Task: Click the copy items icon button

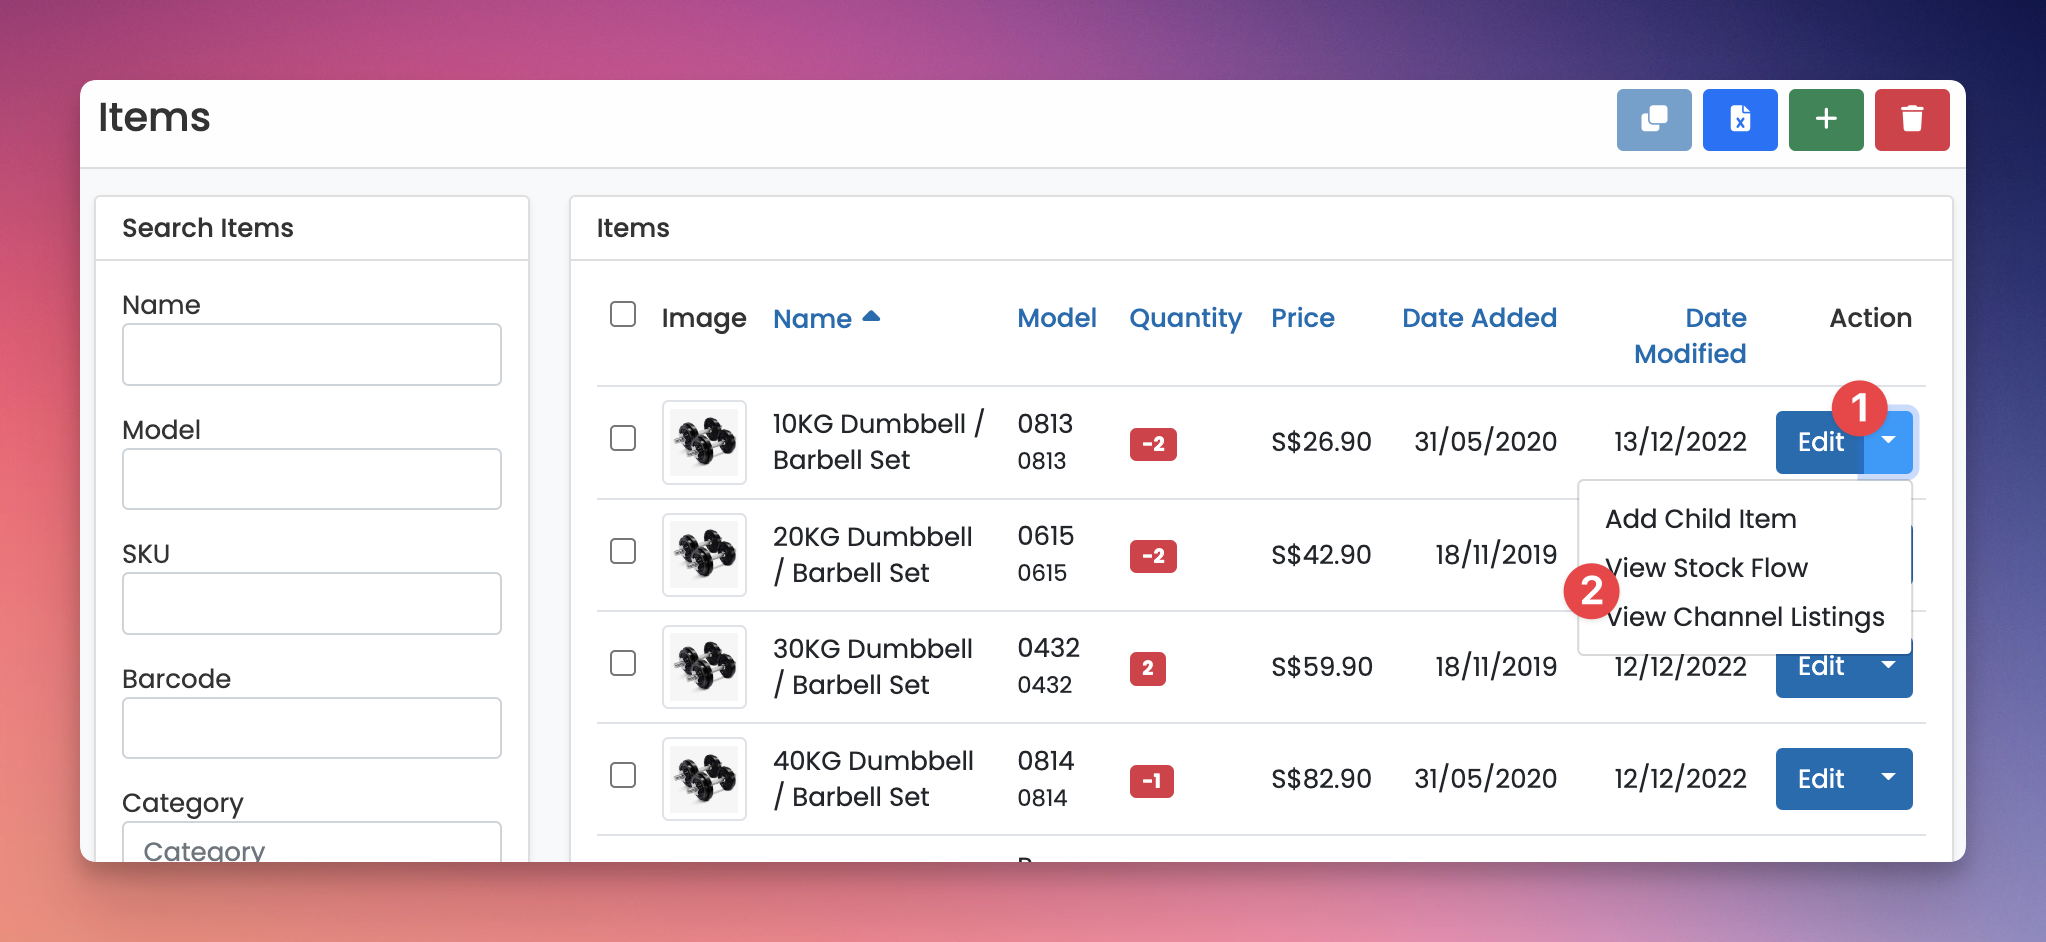Action: click(x=1654, y=120)
